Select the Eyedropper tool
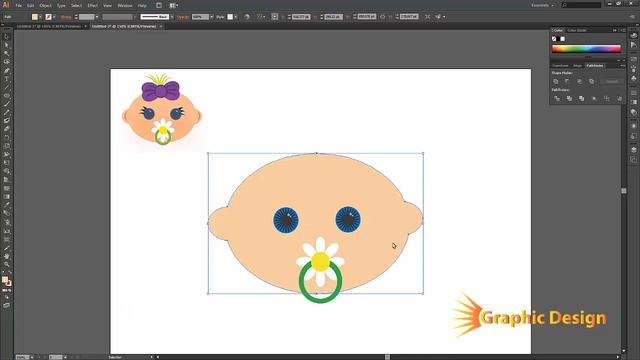Viewport: 640px width, 360px height. [7, 205]
